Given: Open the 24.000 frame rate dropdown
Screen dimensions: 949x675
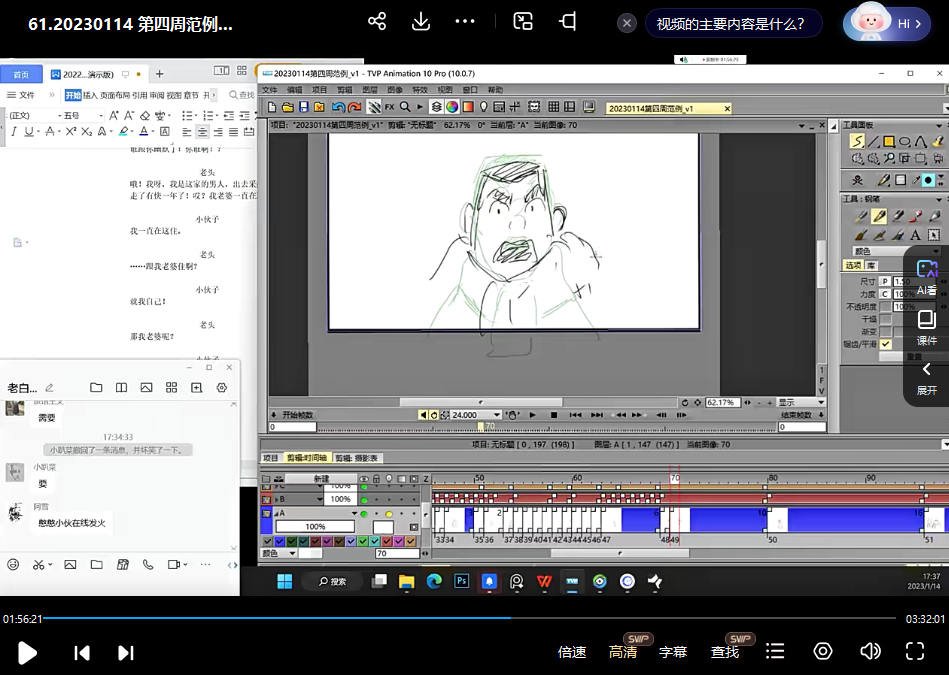Looking at the screenshot, I should [x=497, y=414].
